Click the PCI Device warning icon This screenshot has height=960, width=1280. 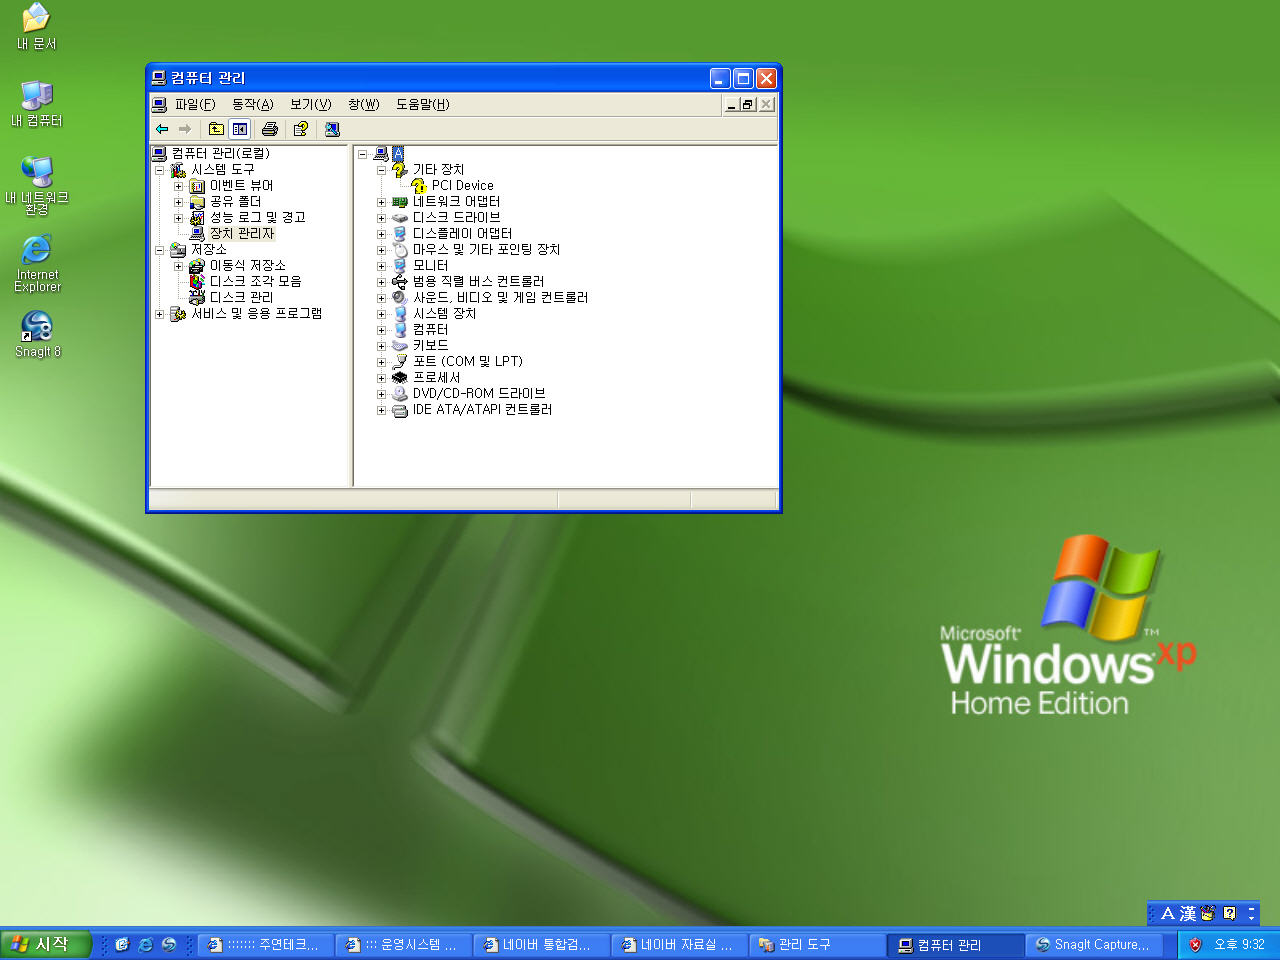(419, 185)
